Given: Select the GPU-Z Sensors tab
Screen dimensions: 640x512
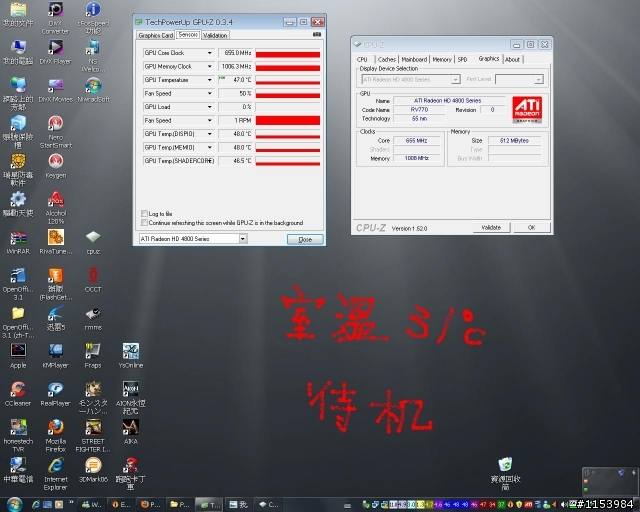Looking at the screenshot, I should (188, 35).
